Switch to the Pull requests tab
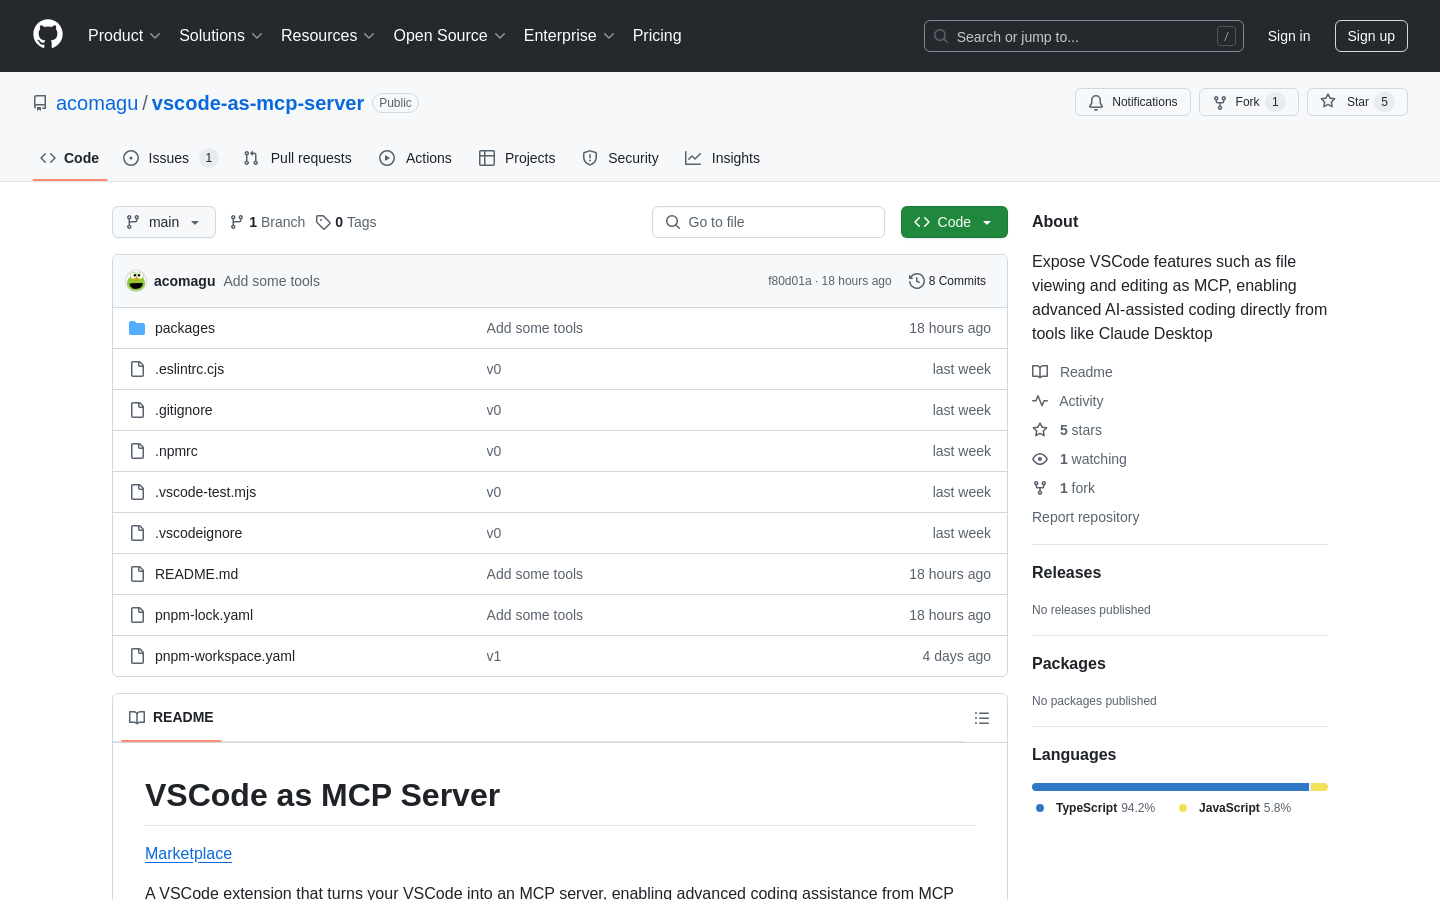Image resolution: width=1440 pixels, height=900 pixels. point(298,158)
